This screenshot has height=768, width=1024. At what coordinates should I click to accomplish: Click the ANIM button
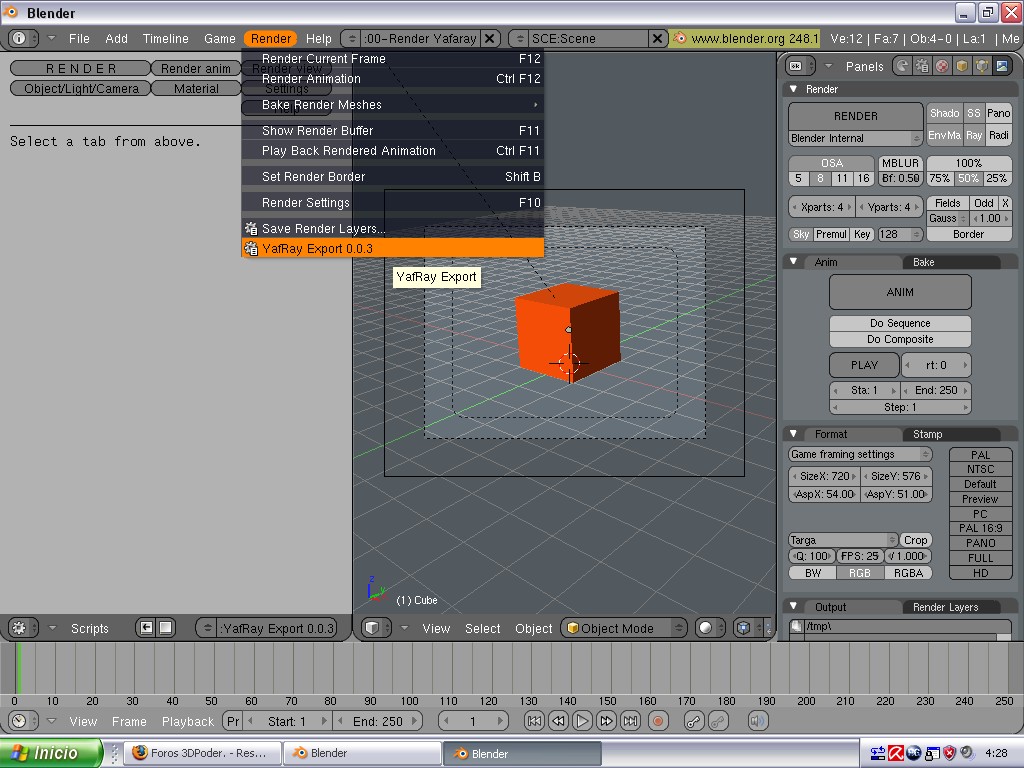coord(900,292)
